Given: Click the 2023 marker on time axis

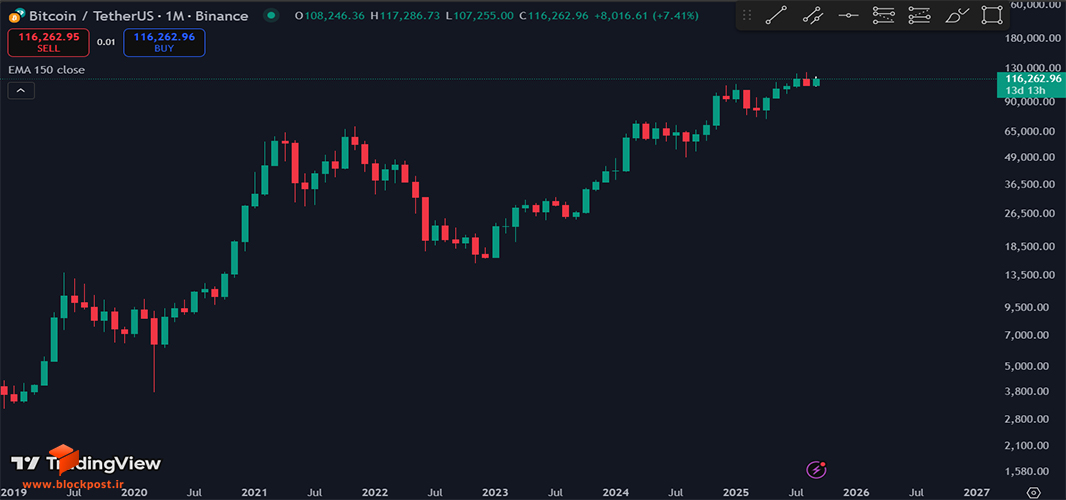Looking at the screenshot, I should point(494,492).
